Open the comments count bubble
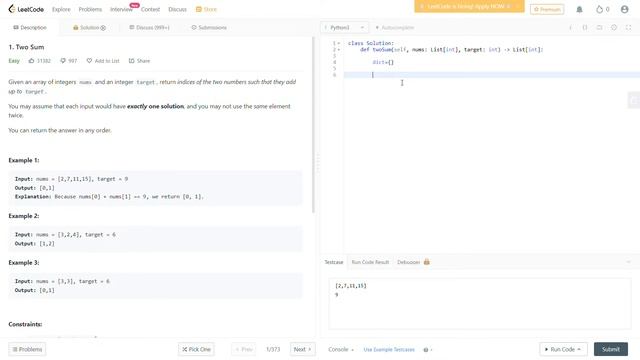Image resolution: width=640 pixels, height=360 pixels. tap(69, 61)
